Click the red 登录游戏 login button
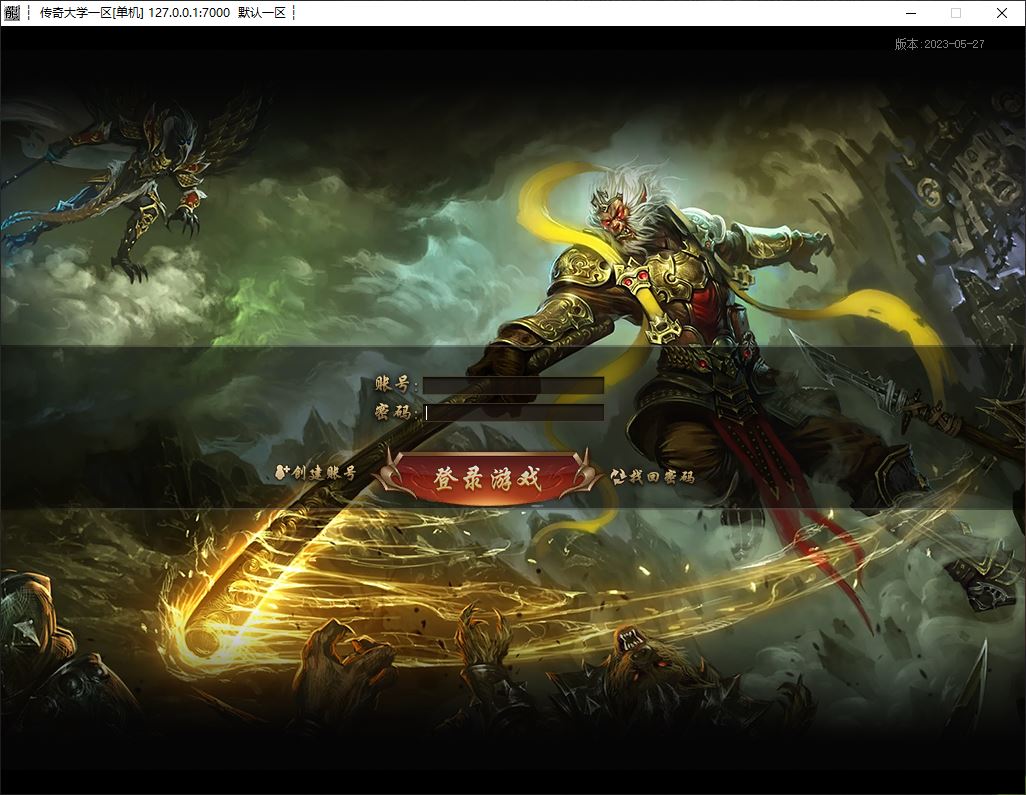The width and height of the screenshot is (1026, 795). pos(487,478)
